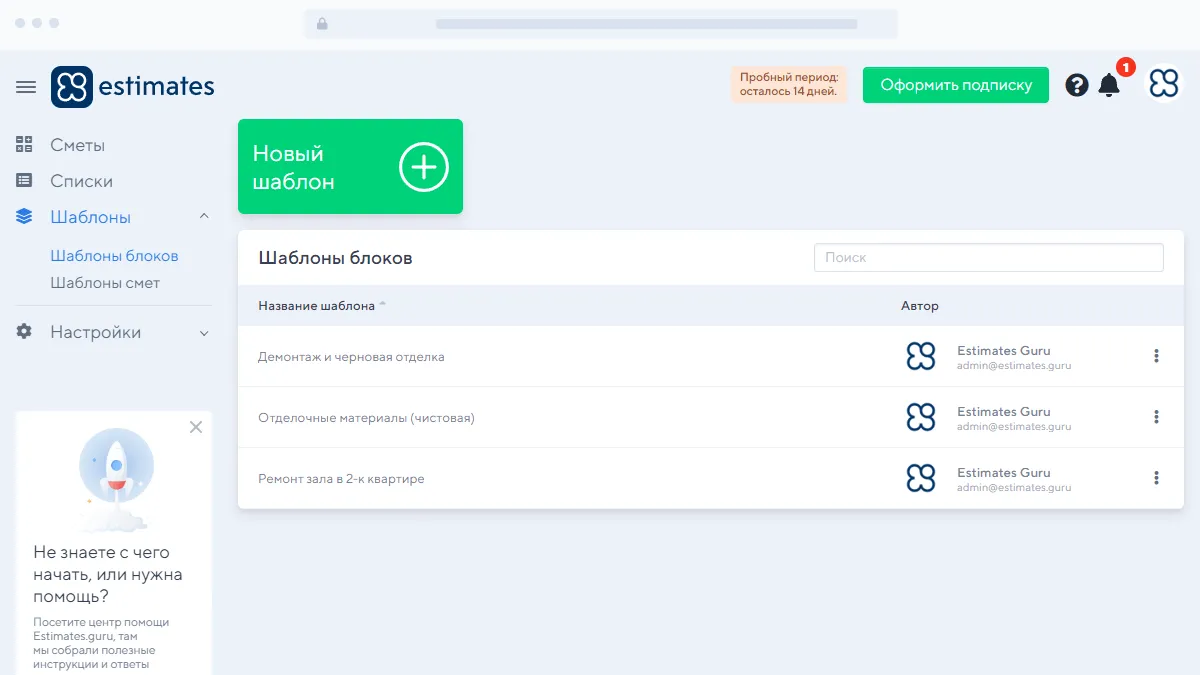This screenshot has width=1200, height=675.
Task: Click the Оформить подписку button
Action: pos(955,85)
